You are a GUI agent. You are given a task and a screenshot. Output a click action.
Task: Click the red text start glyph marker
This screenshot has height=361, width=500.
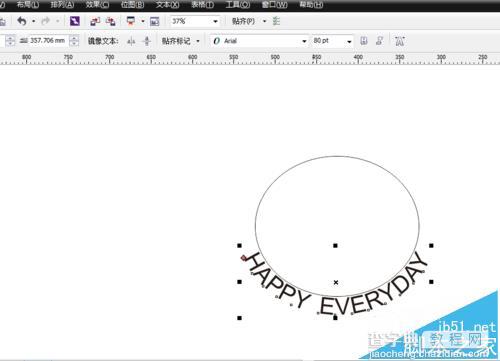click(x=244, y=258)
